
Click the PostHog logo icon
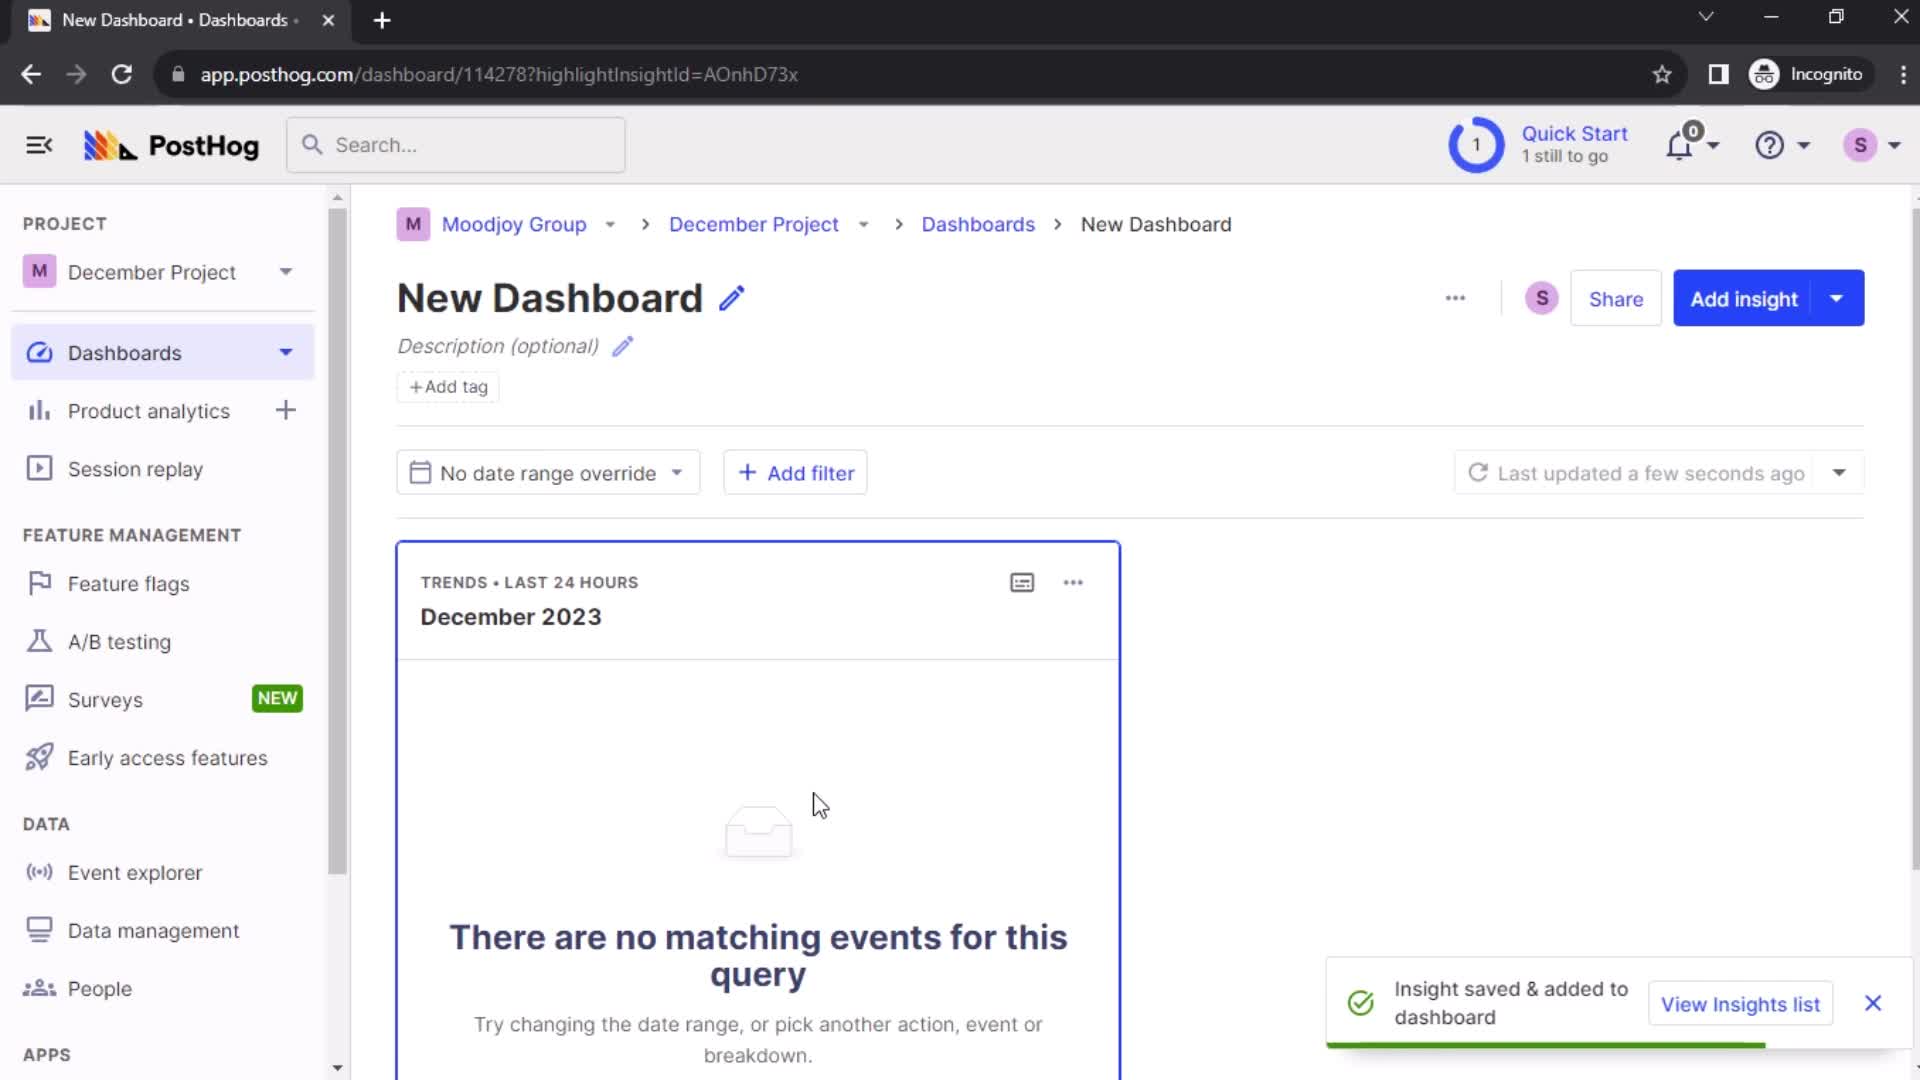click(x=108, y=145)
